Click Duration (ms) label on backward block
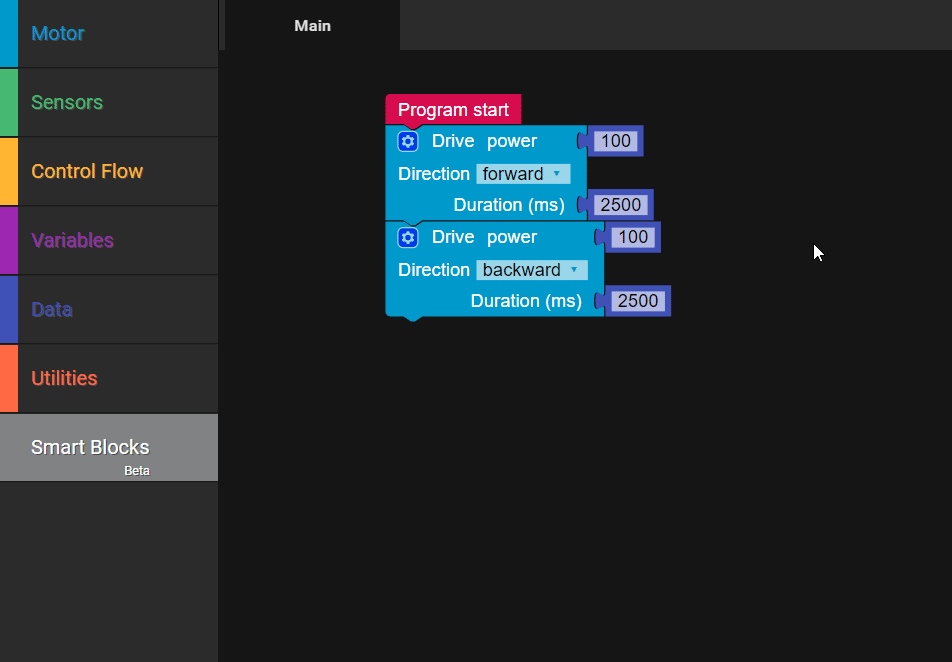952x662 pixels. (x=526, y=301)
